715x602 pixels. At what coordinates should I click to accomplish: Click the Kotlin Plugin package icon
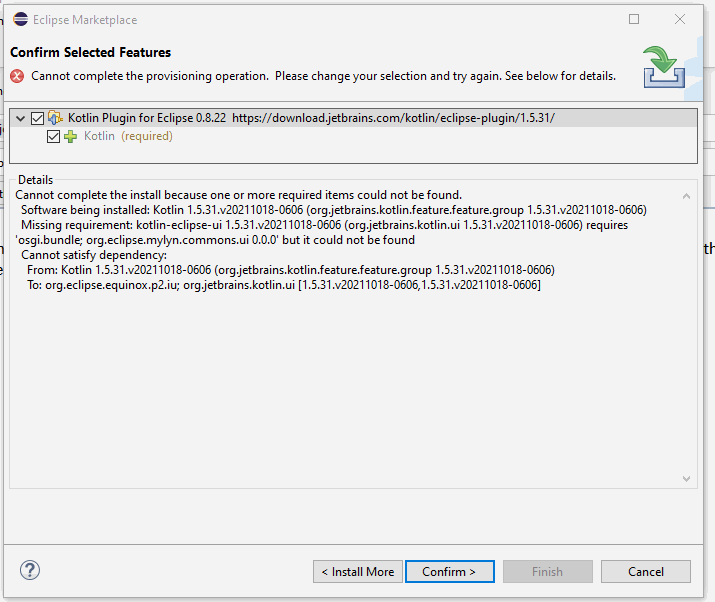click(55, 118)
